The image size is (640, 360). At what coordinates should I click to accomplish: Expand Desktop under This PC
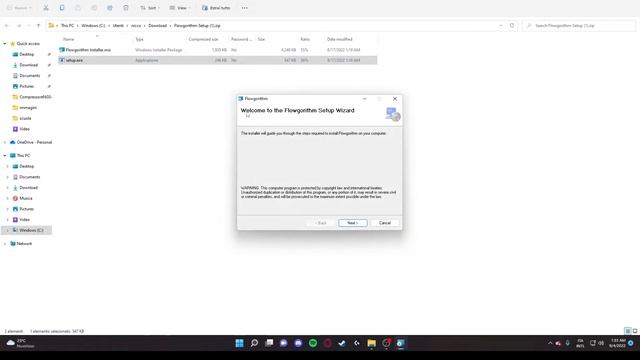click(x=7, y=167)
